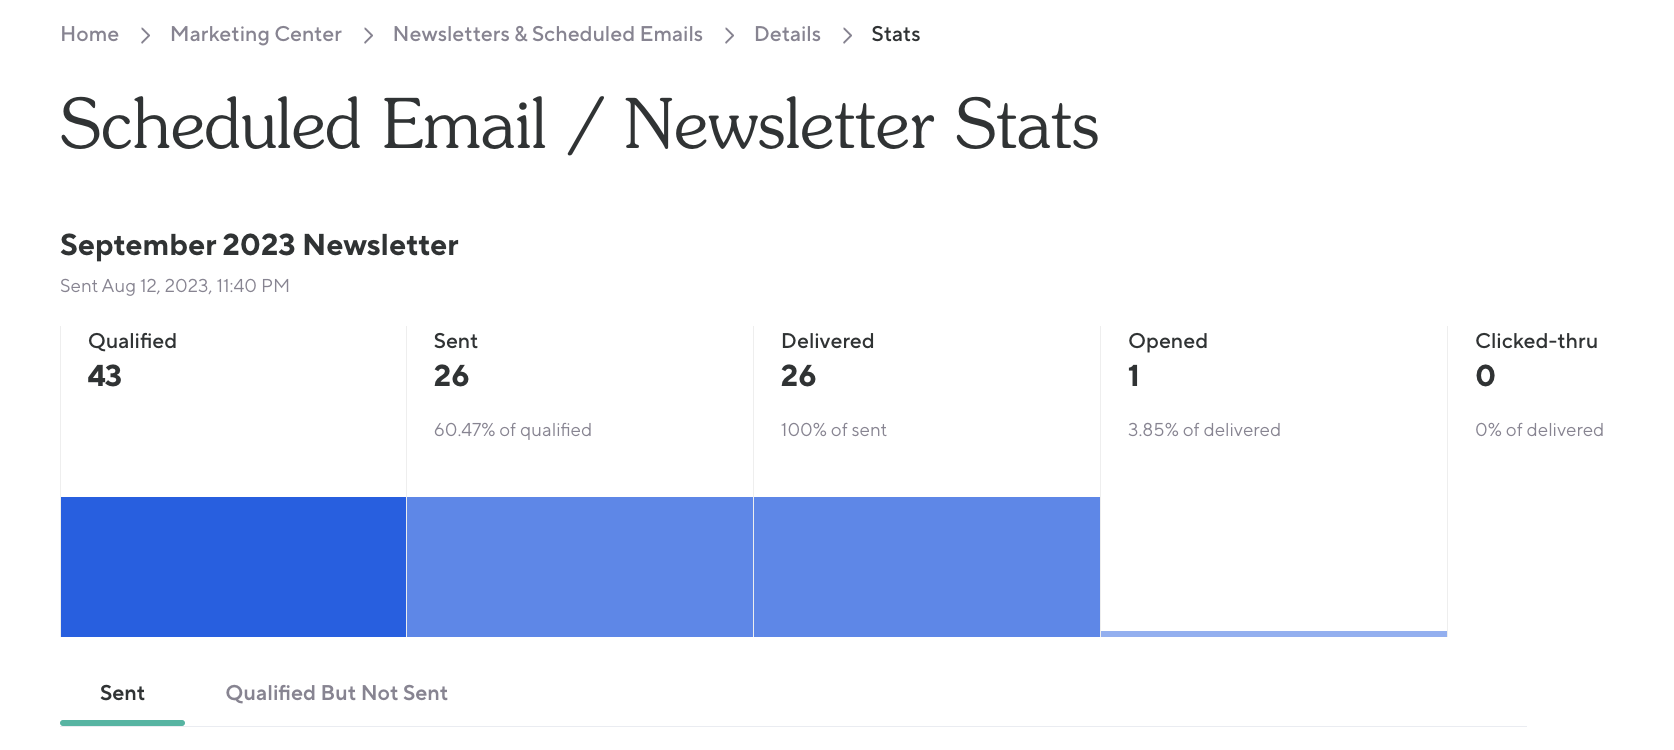The height and width of the screenshot is (750, 1674).
Task: Click the current Stats breadcrumb
Action: [x=895, y=34]
